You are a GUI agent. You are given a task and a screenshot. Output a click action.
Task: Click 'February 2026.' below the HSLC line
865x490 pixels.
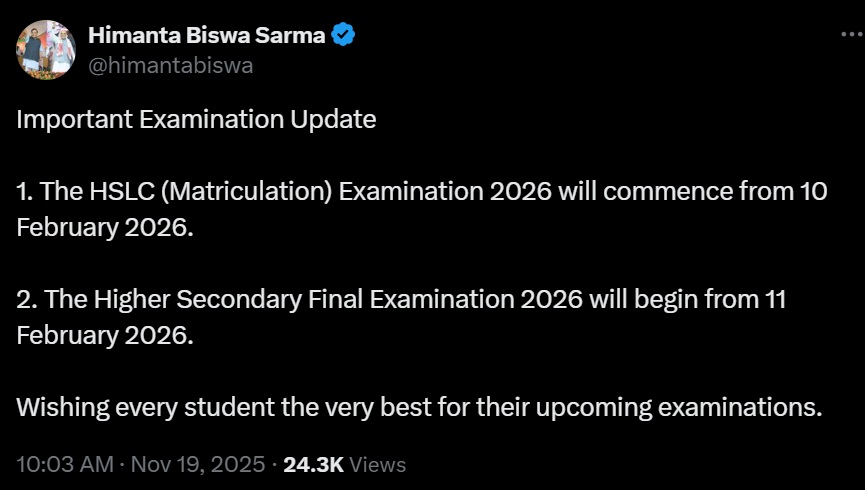103,226
